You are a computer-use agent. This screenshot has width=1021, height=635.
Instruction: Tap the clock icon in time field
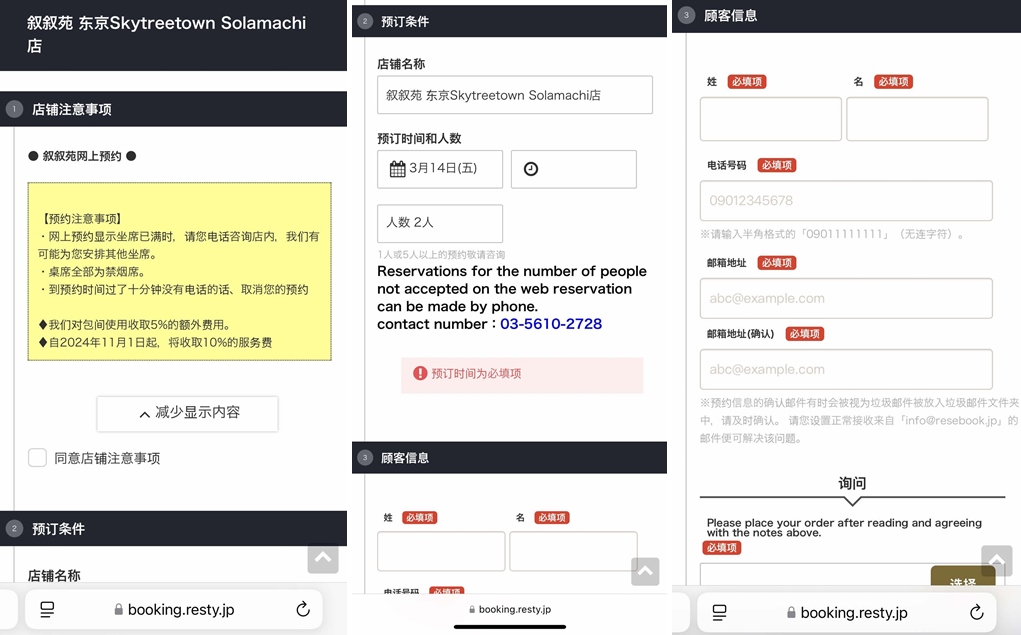coord(531,169)
